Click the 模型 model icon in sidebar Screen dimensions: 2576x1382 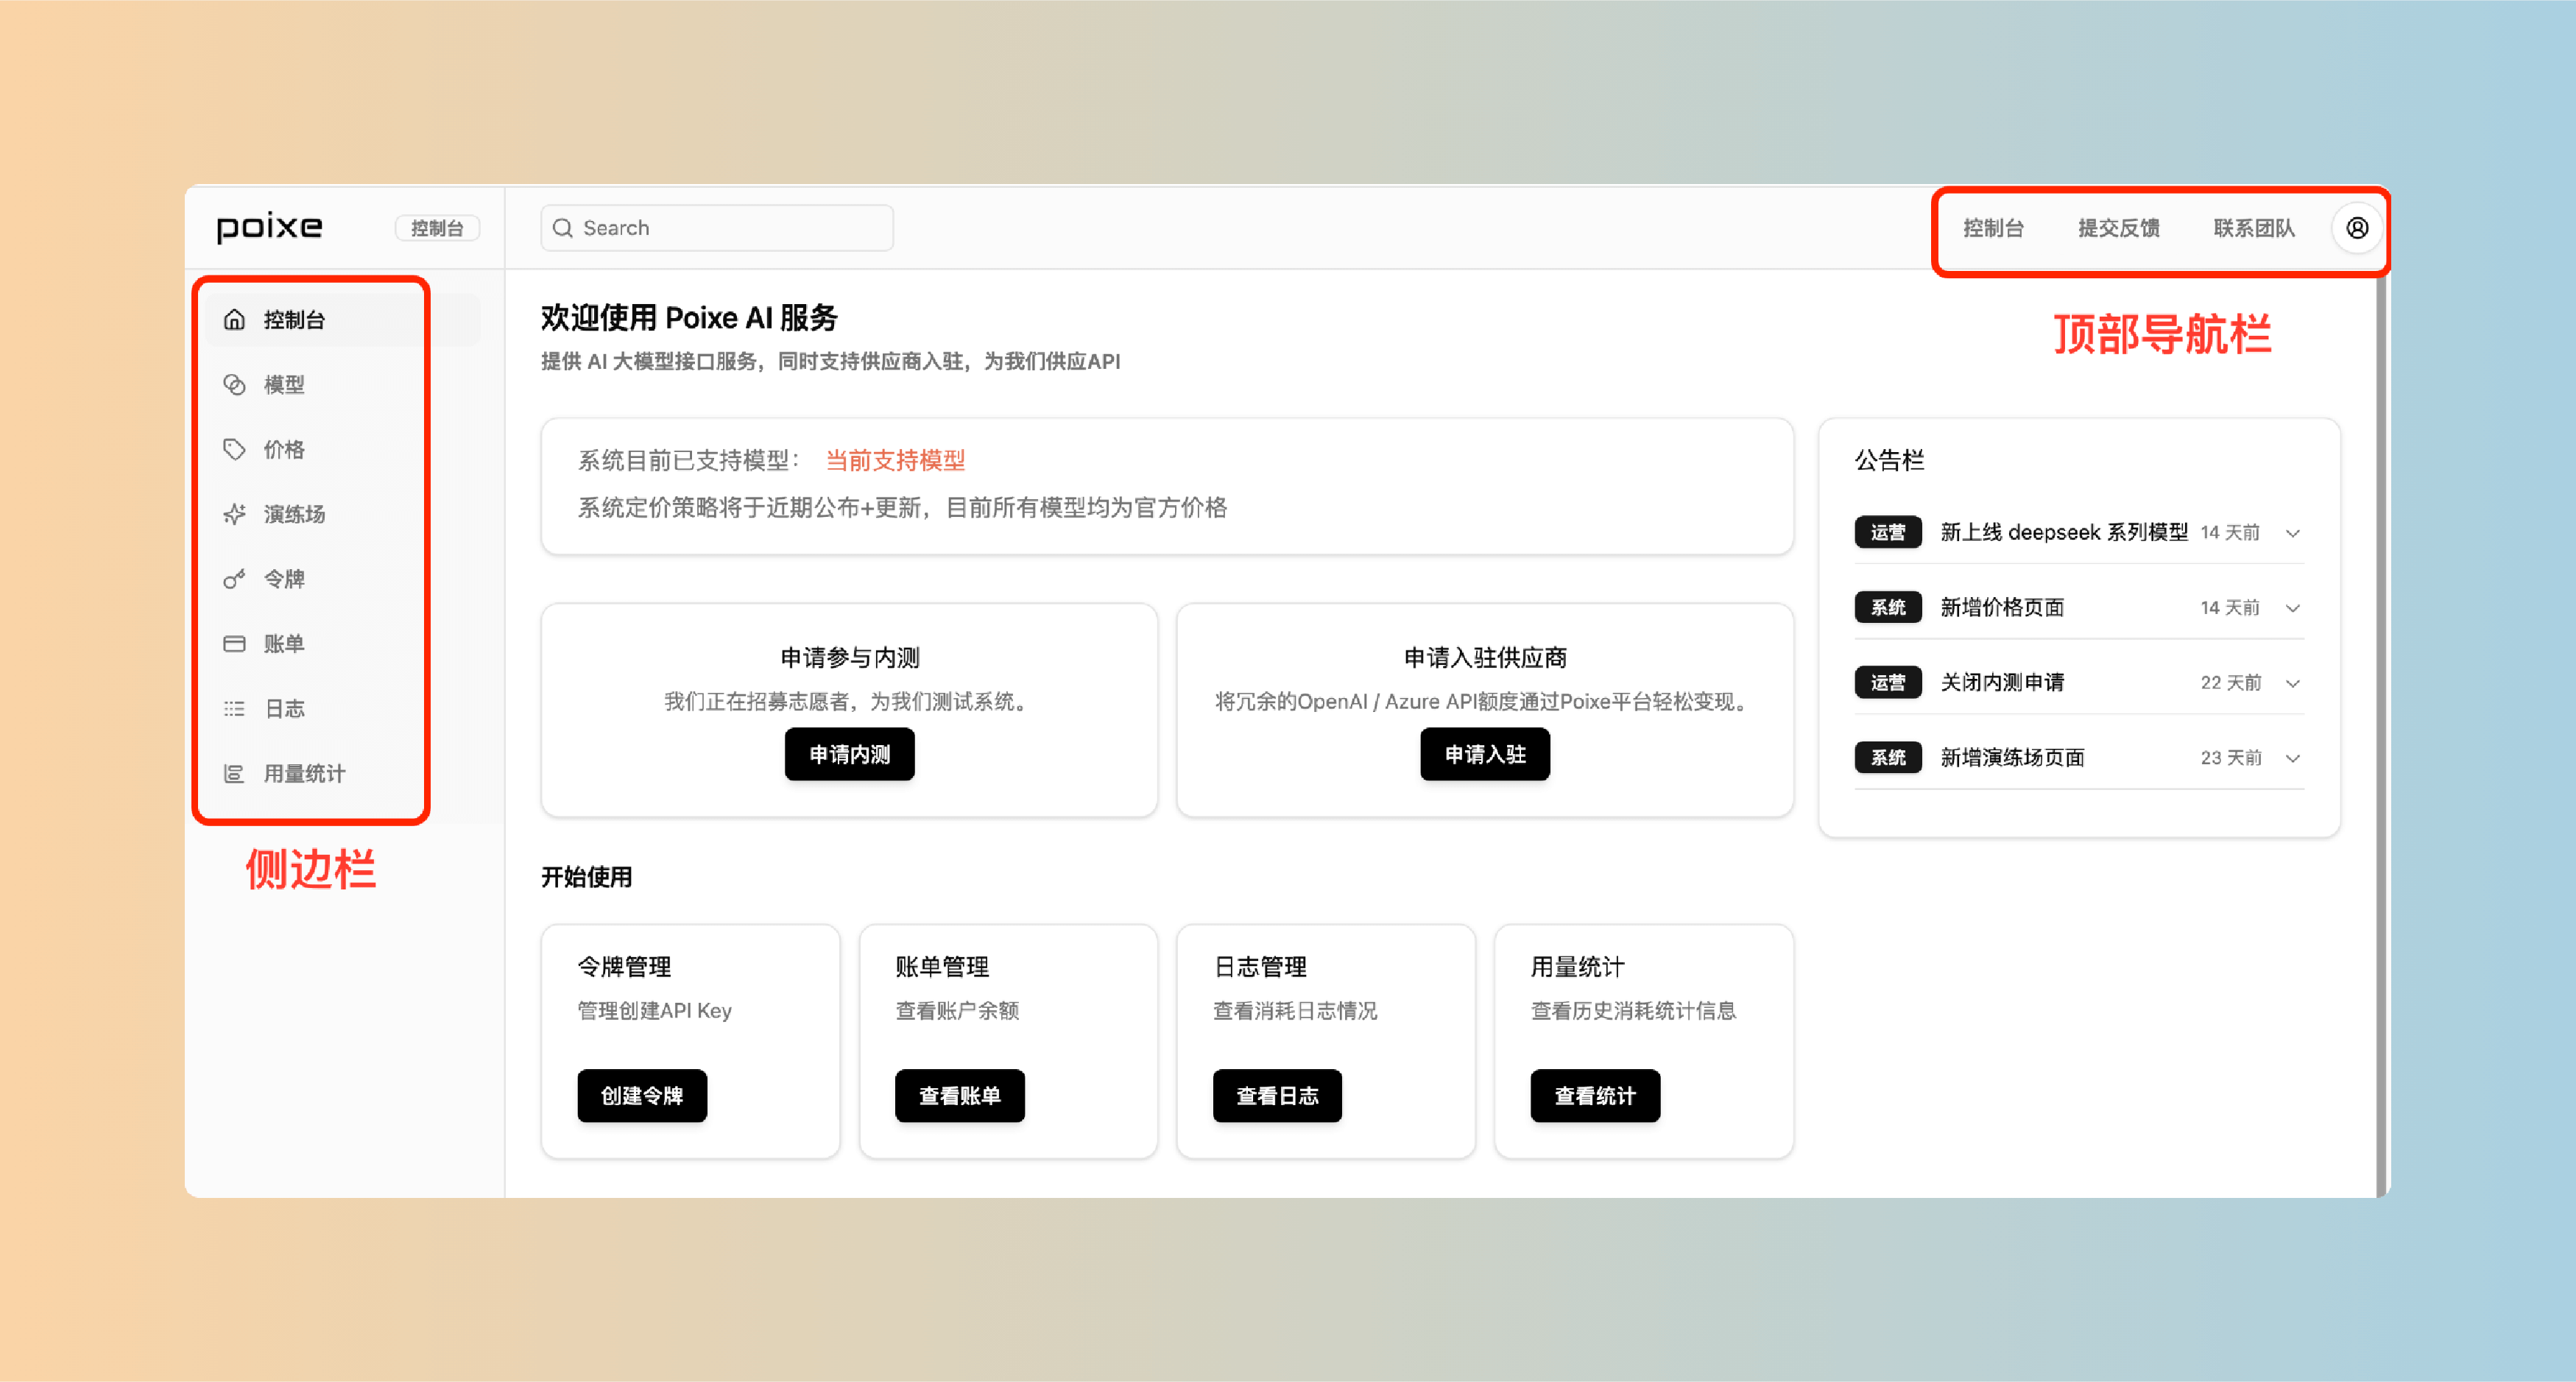[234, 385]
